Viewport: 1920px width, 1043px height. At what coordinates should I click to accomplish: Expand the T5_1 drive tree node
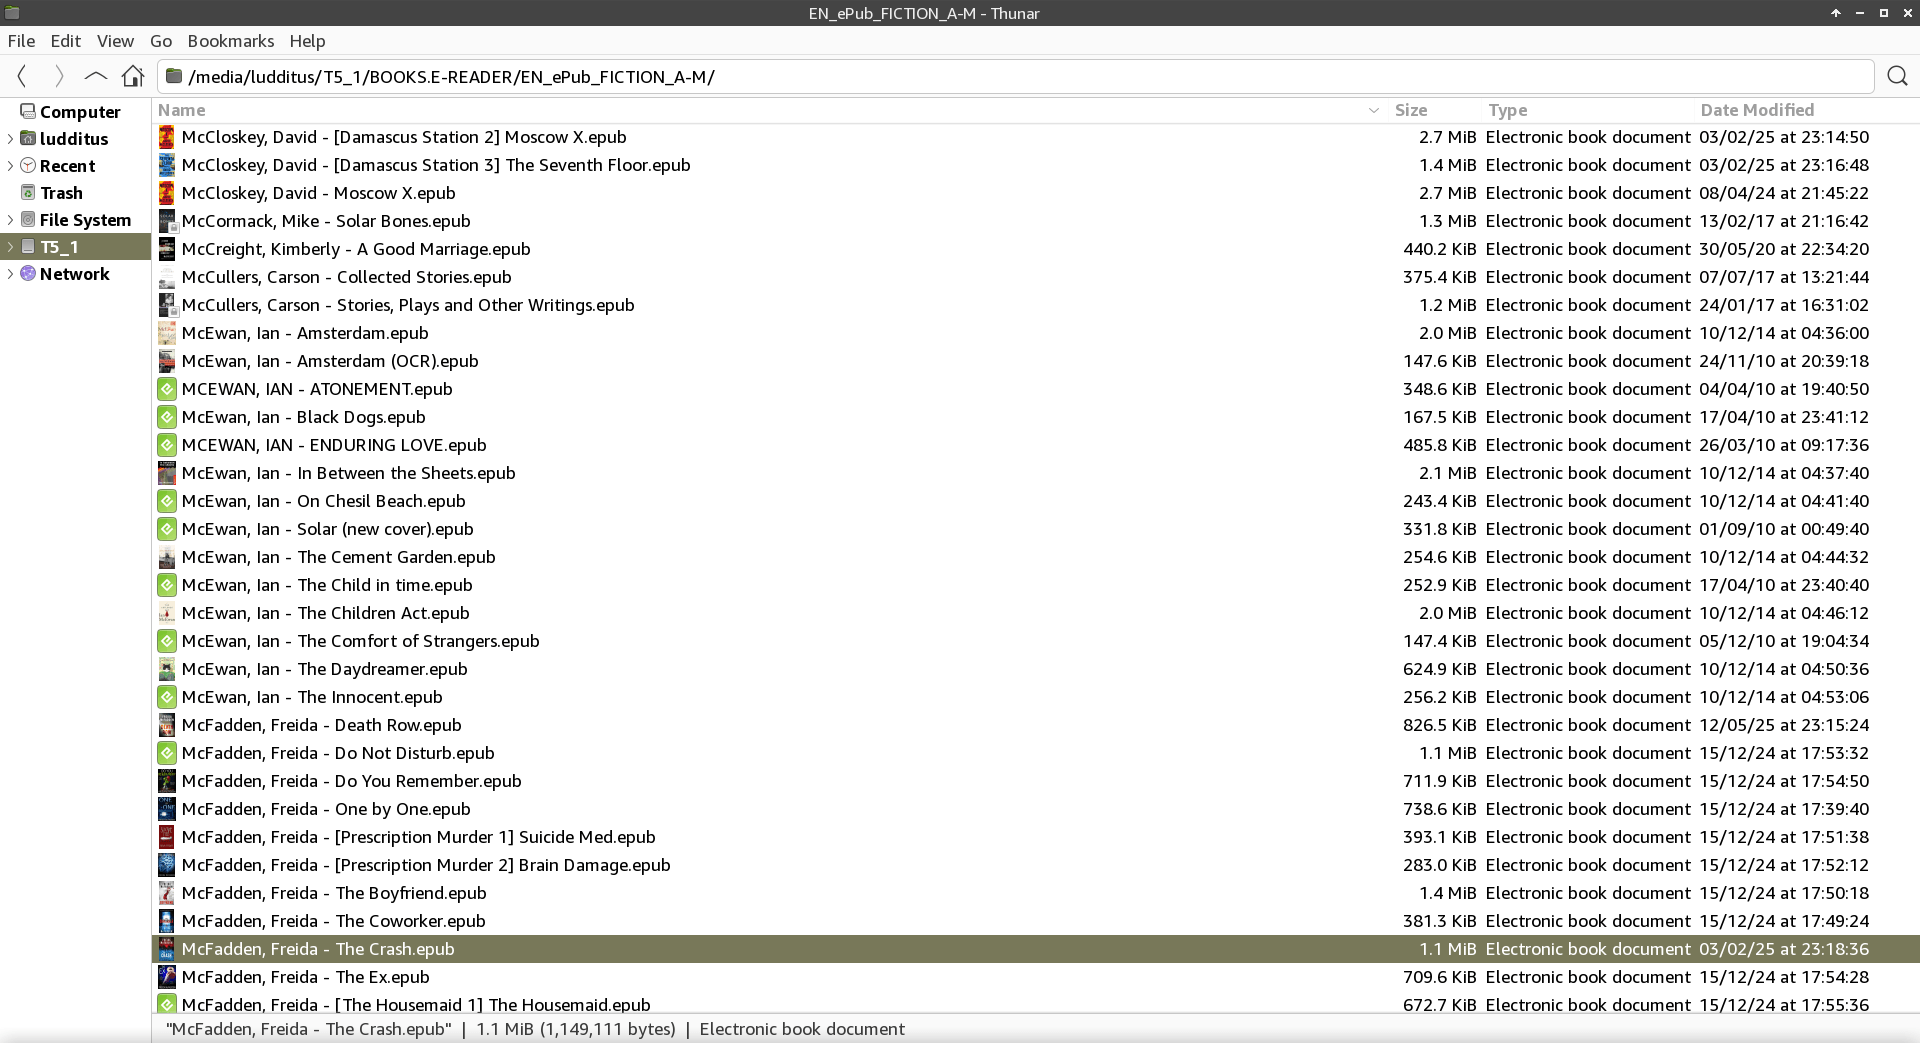[10, 247]
